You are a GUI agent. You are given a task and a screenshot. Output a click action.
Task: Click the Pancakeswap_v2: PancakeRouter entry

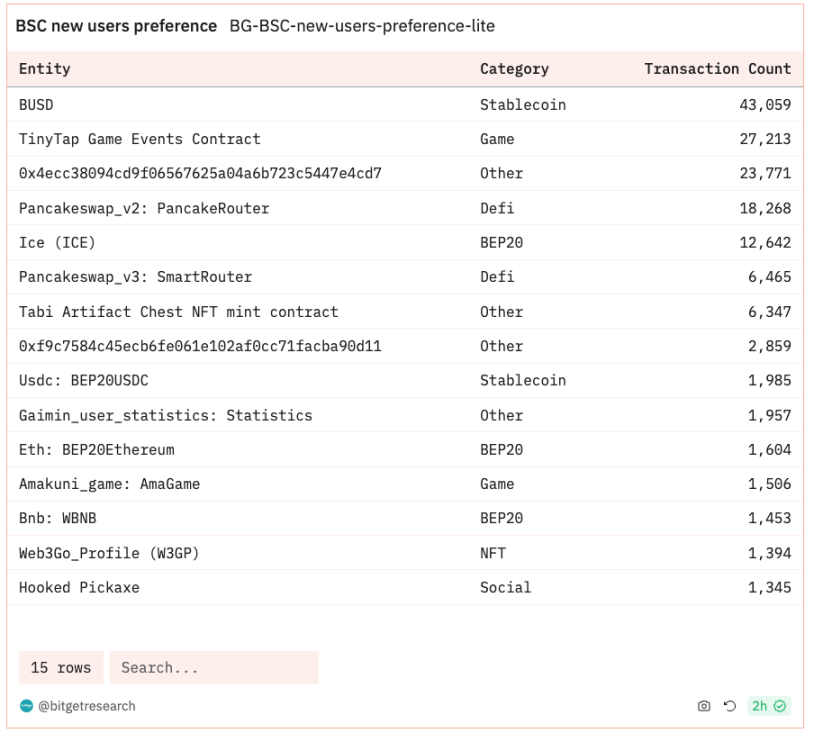[144, 208]
